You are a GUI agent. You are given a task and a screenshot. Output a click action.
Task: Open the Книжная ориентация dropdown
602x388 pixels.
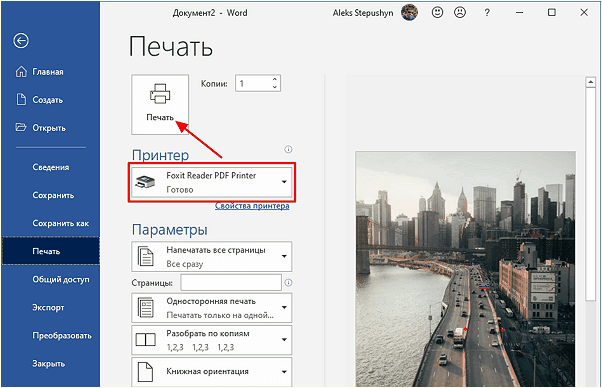(212, 371)
